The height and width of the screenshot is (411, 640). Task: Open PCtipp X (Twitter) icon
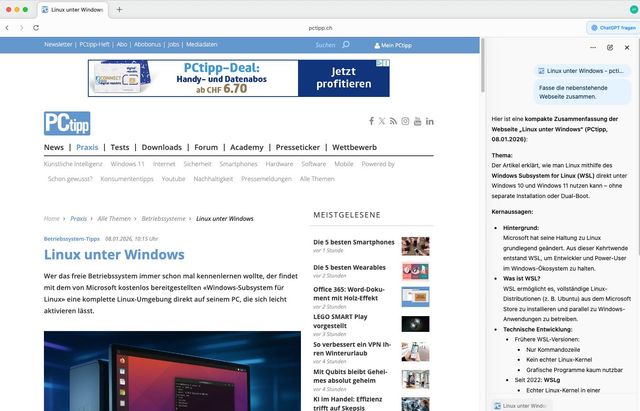(382, 121)
